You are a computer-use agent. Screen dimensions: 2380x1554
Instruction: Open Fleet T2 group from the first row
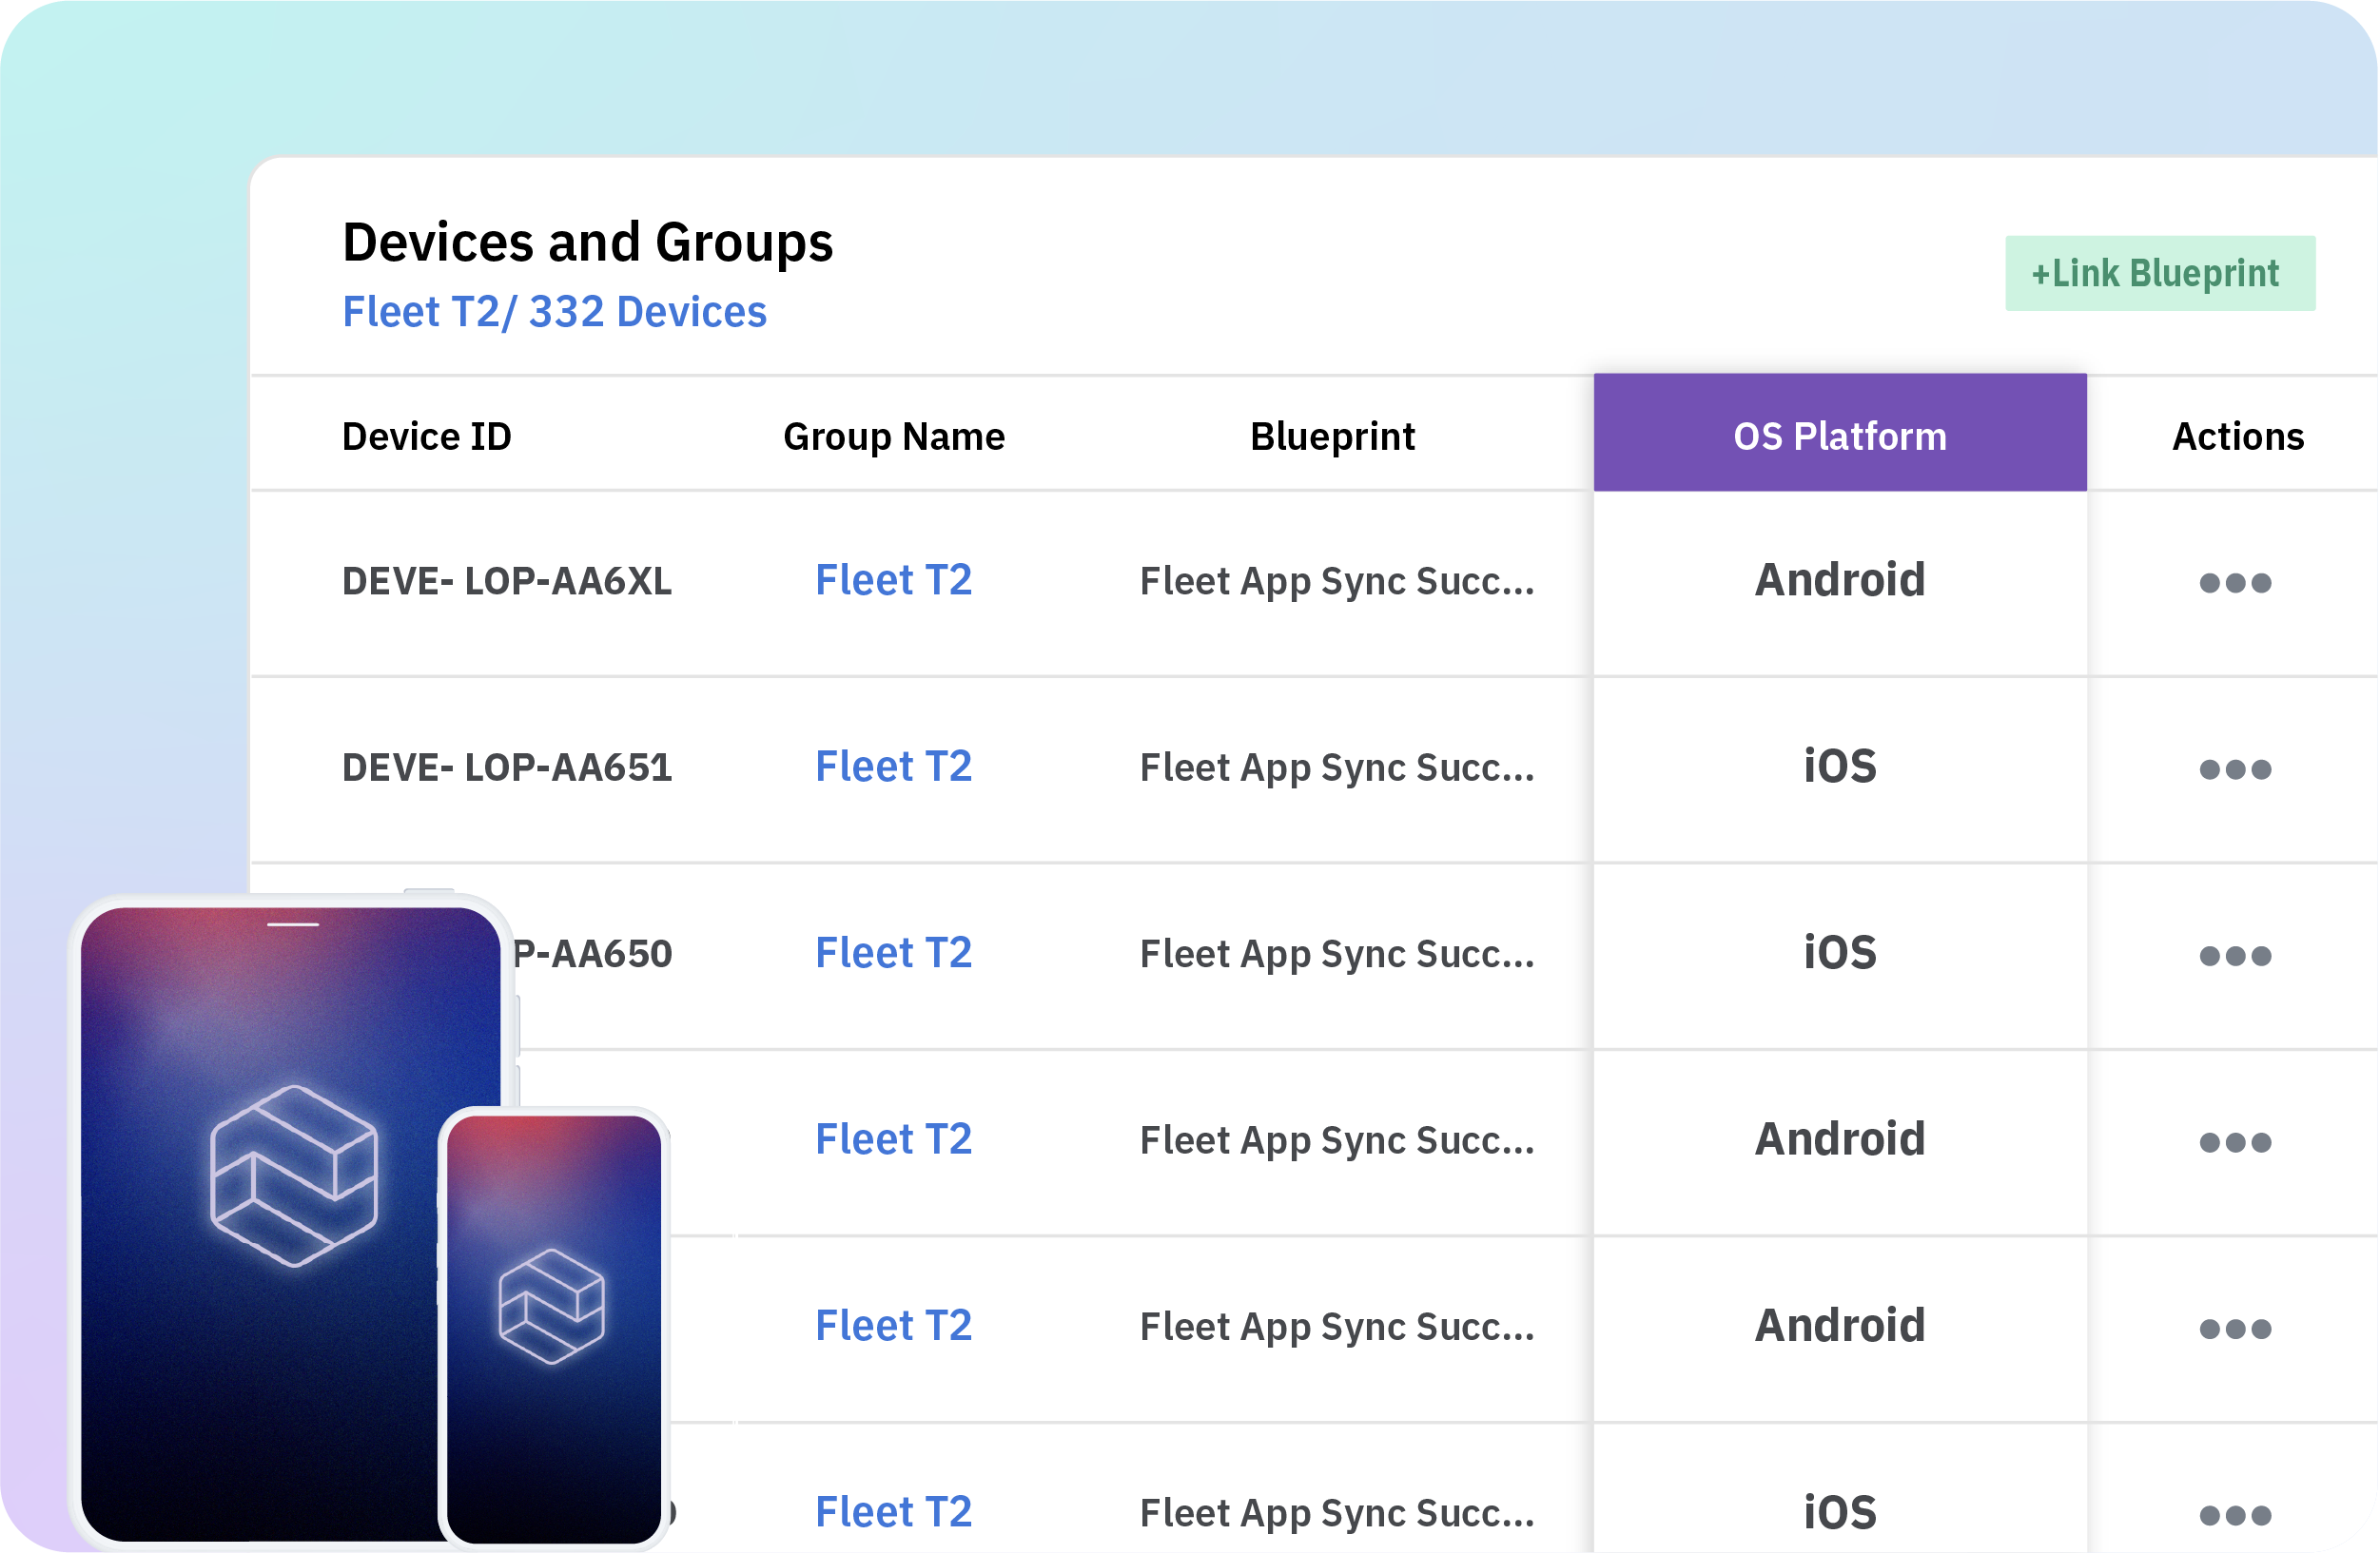[893, 580]
